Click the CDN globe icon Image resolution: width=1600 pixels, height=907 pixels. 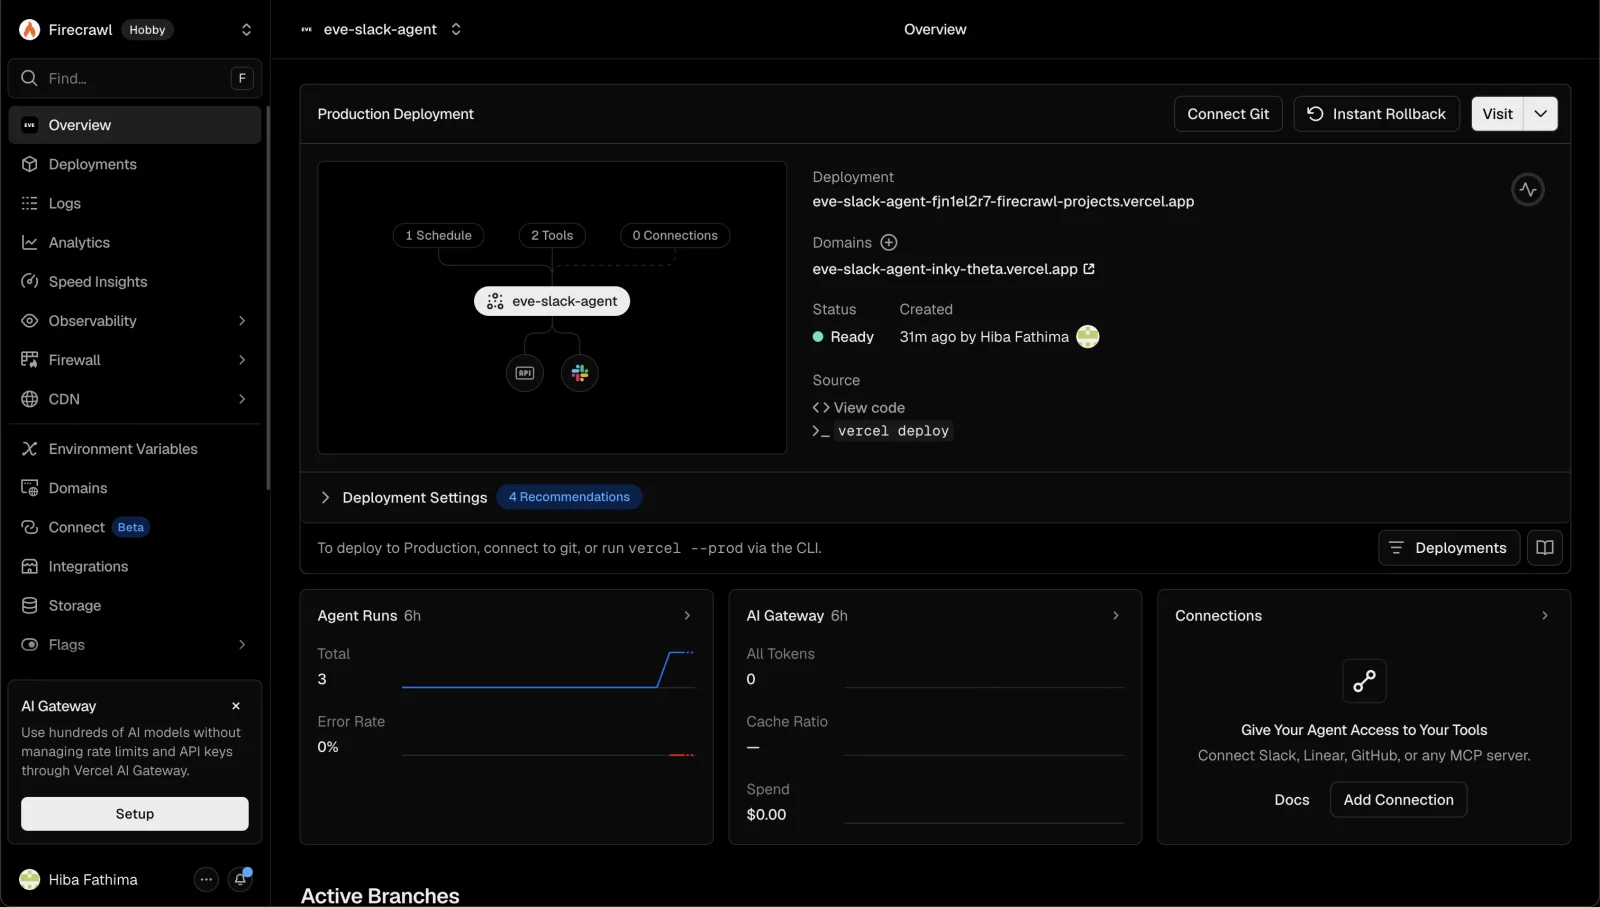pos(30,398)
